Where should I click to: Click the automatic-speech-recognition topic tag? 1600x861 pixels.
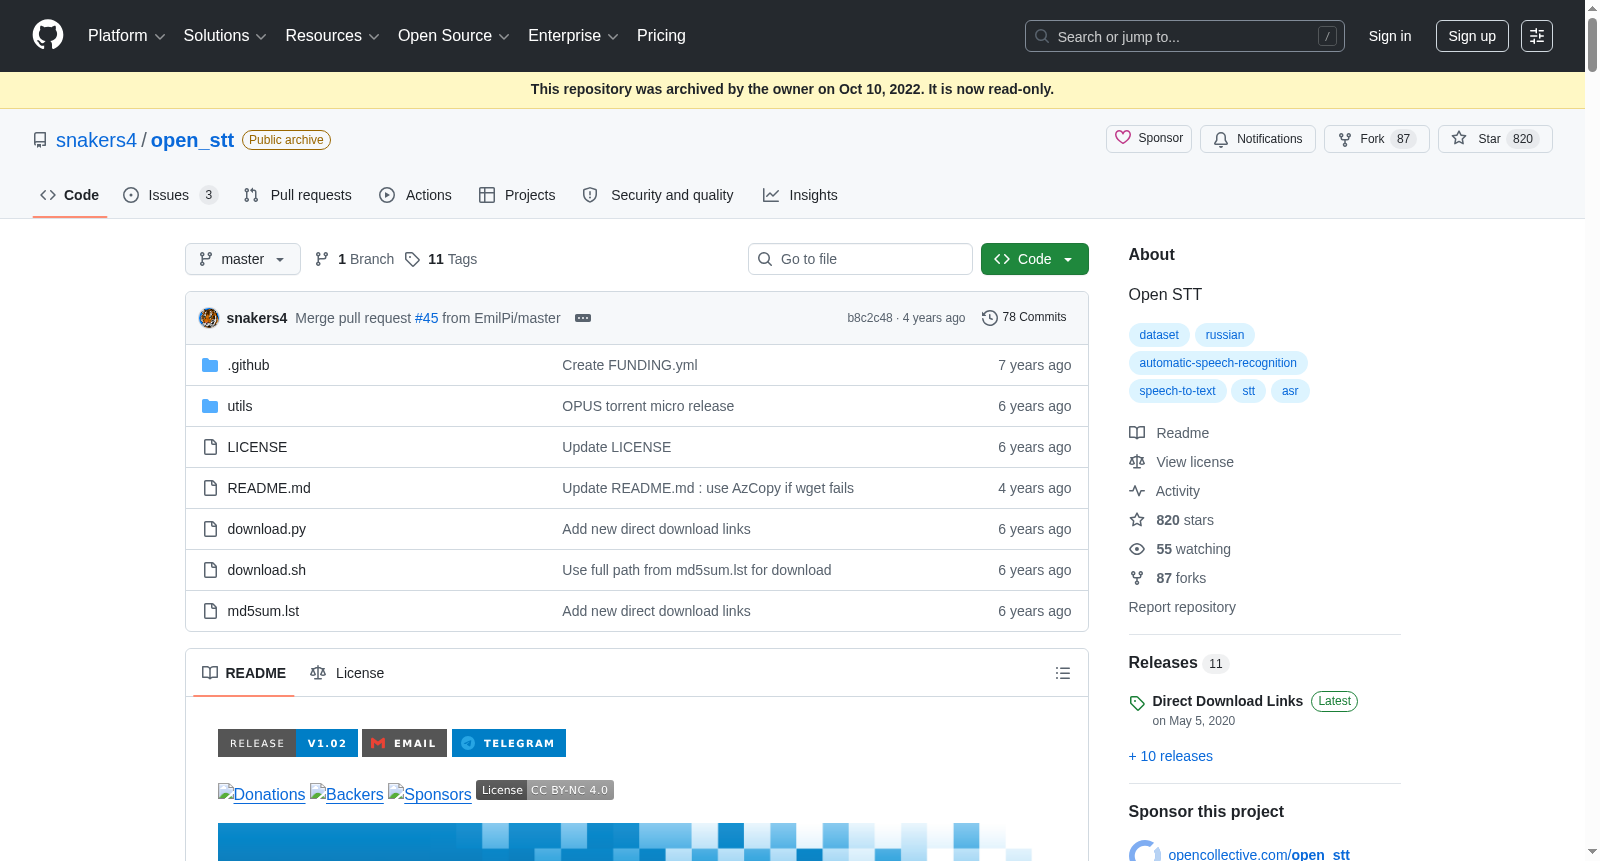[x=1218, y=363]
